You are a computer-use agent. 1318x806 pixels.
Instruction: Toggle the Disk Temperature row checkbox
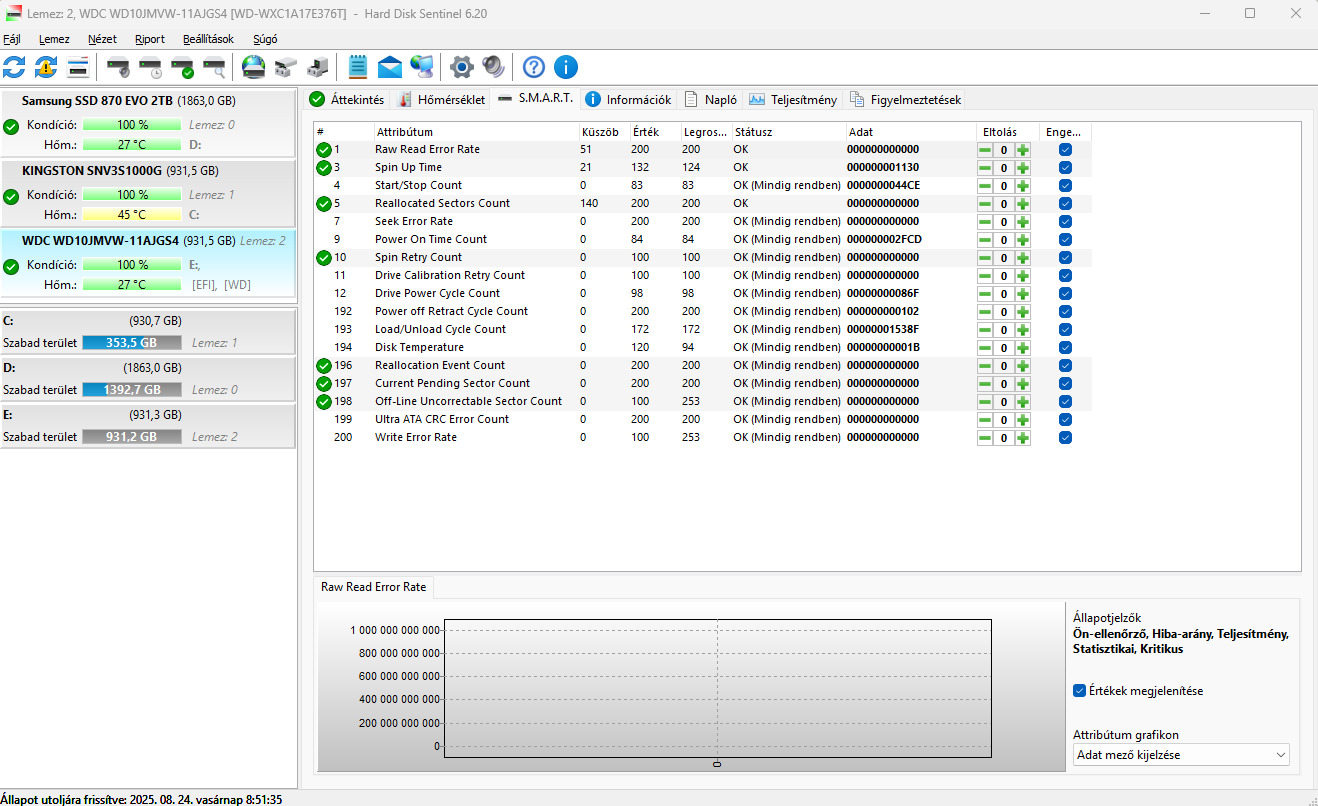1065,347
